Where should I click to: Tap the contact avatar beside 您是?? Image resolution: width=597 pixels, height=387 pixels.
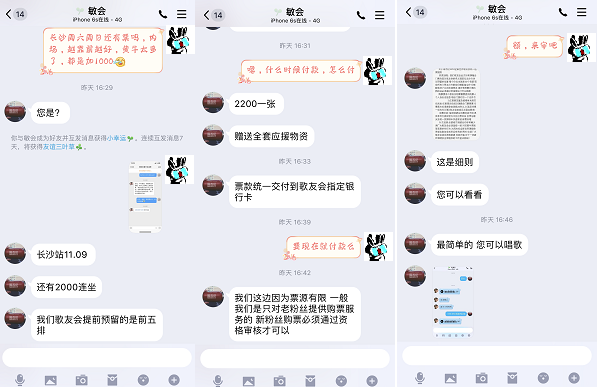tap(15, 112)
